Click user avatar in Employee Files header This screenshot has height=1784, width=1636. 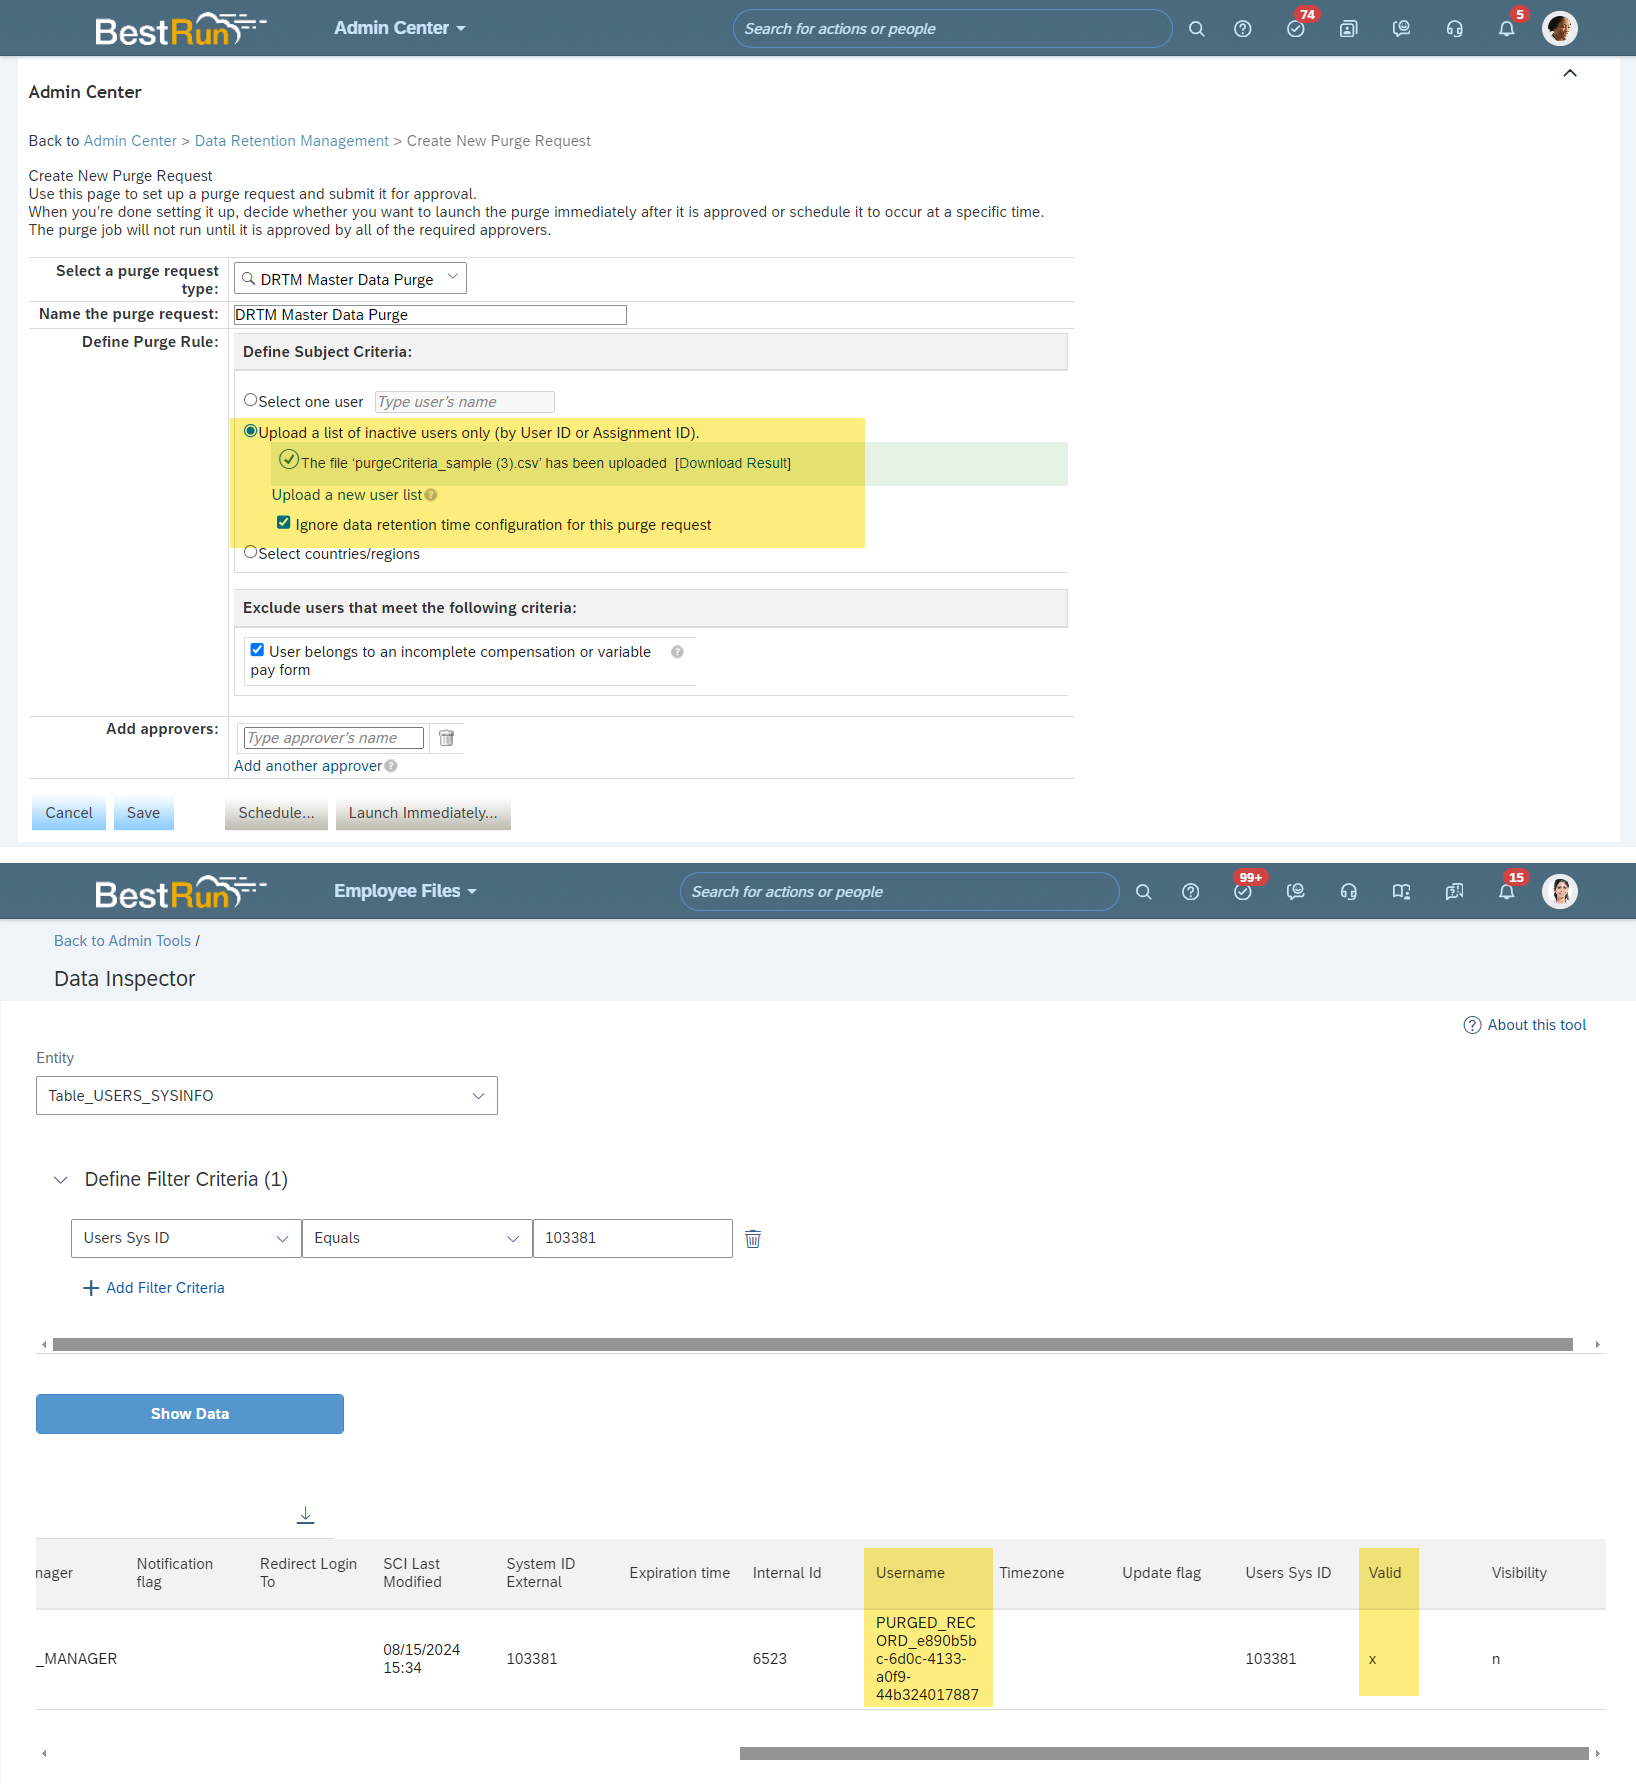tap(1560, 892)
